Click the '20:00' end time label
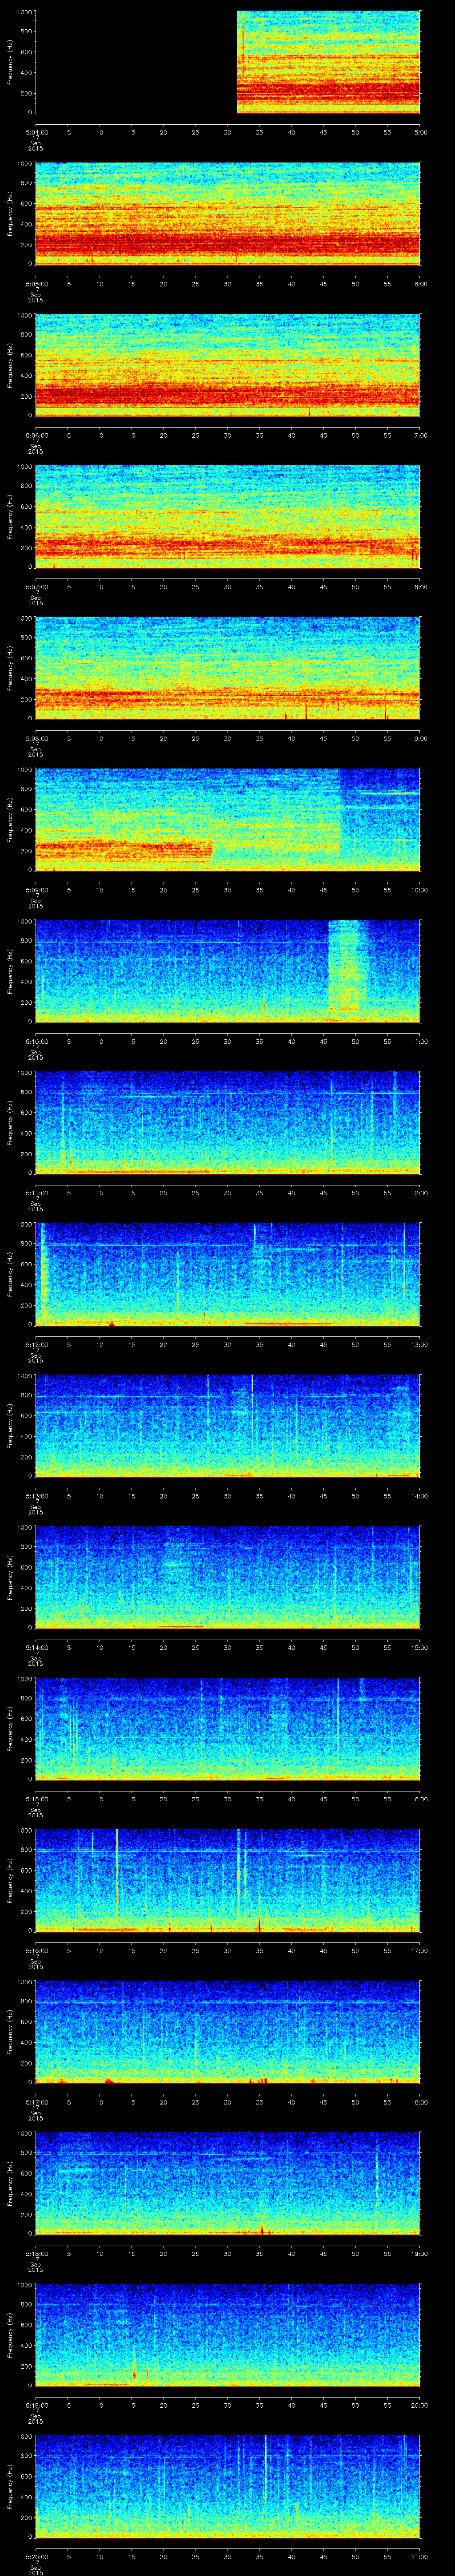The image size is (455, 2576). tap(419, 2404)
